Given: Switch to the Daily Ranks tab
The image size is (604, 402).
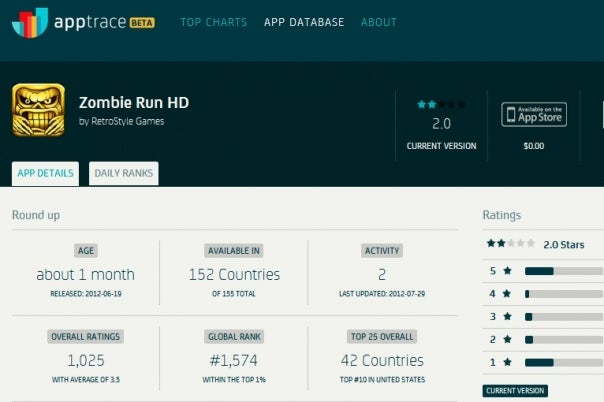Looking at the screenshot, I should [x=124, y=174].
